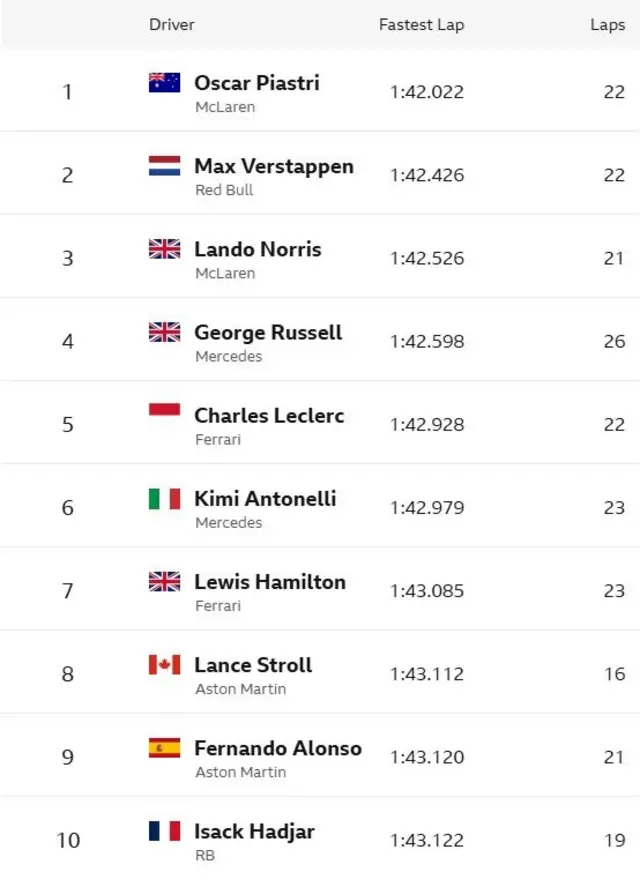Click the Italian flag beside Kimi Antonelli

pos(164,498)
